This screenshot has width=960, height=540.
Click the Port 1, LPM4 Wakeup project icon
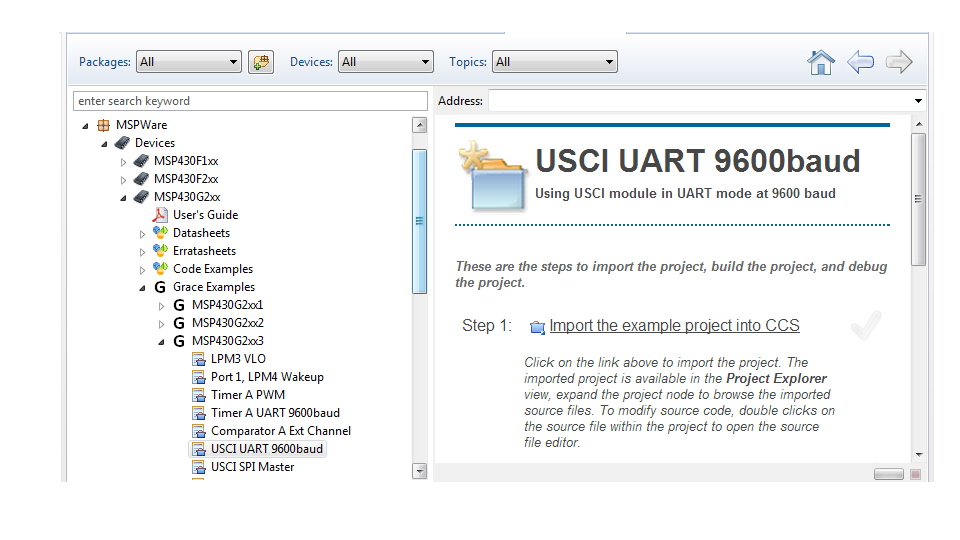pos(198,377)
